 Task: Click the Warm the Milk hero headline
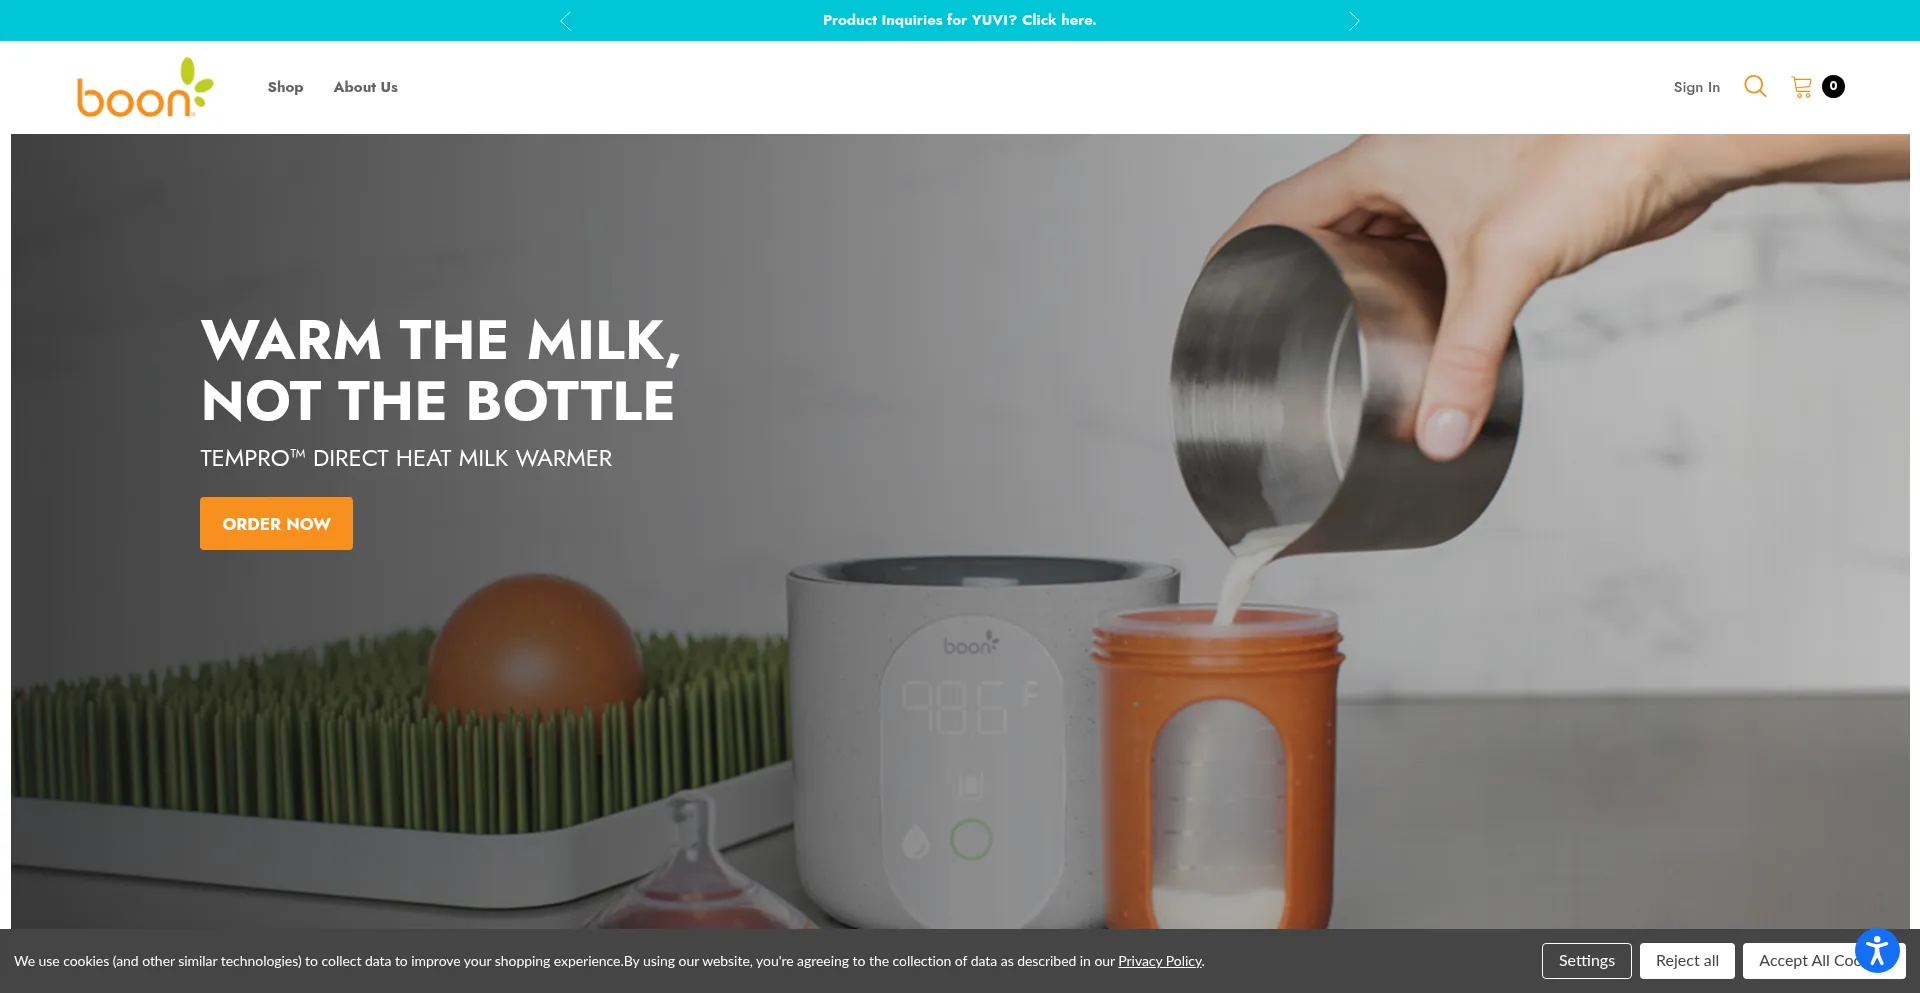coord(441,370)
